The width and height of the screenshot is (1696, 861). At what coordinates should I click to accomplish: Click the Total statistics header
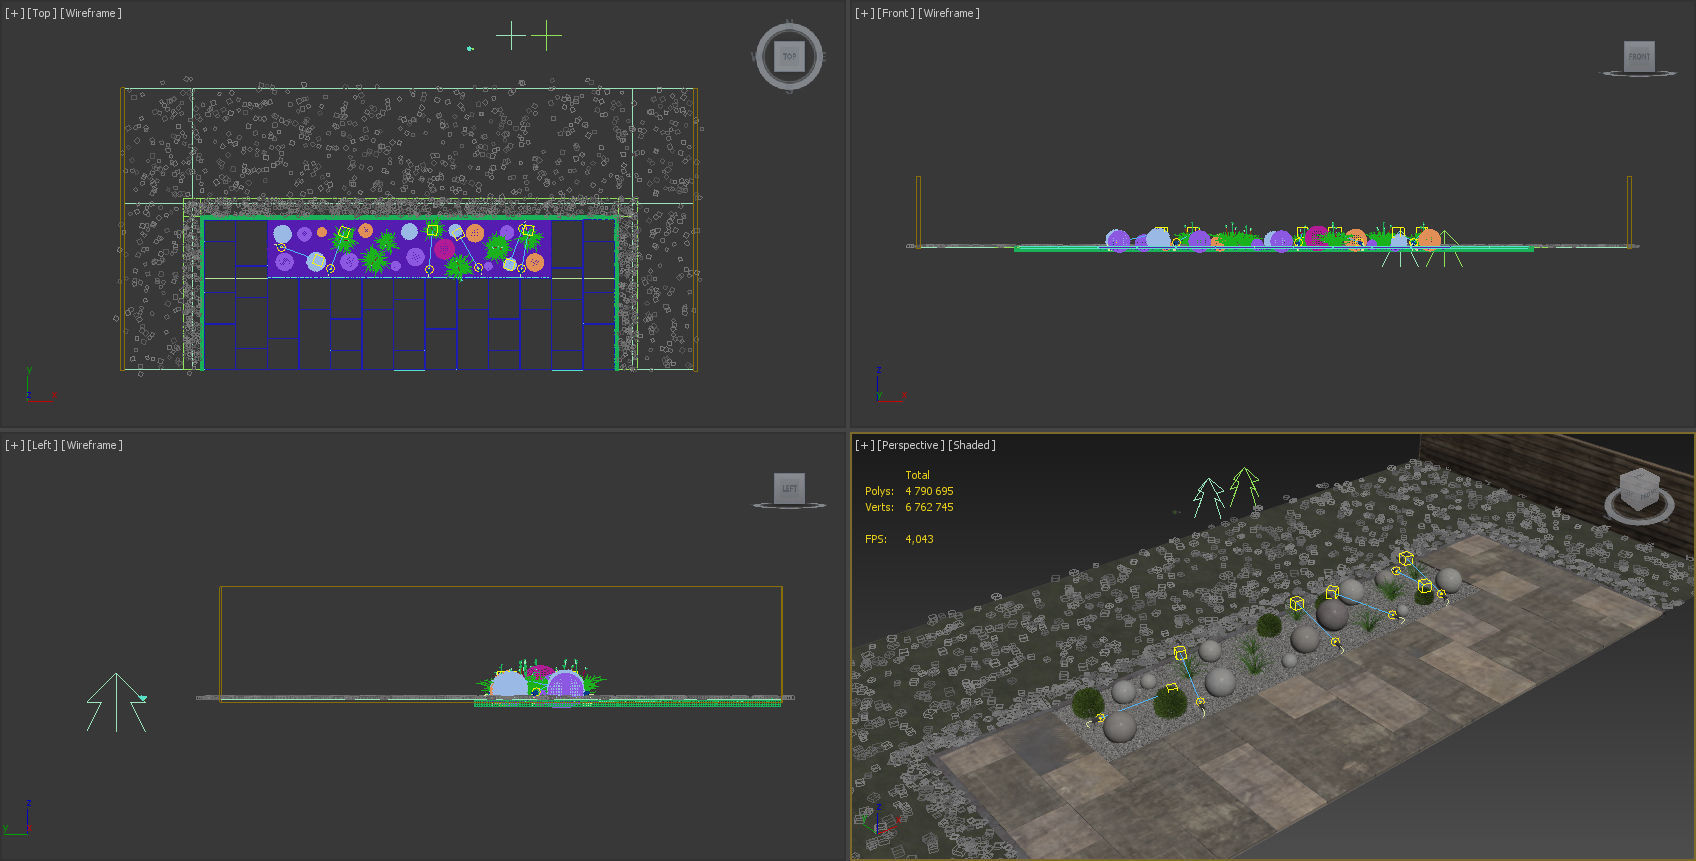pyautogui.click(x=917, y=475)
